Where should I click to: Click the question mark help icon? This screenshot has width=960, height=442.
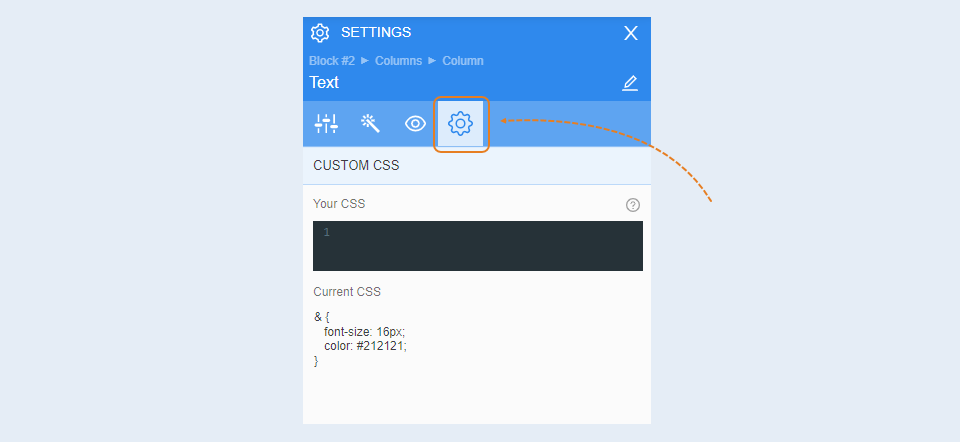[632, 205]
